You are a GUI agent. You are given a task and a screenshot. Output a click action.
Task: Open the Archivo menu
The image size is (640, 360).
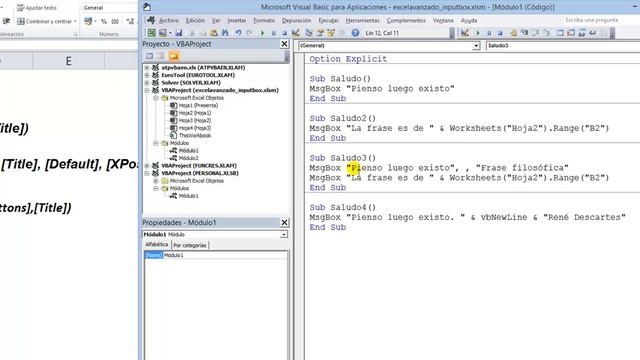tap(169, 20)
